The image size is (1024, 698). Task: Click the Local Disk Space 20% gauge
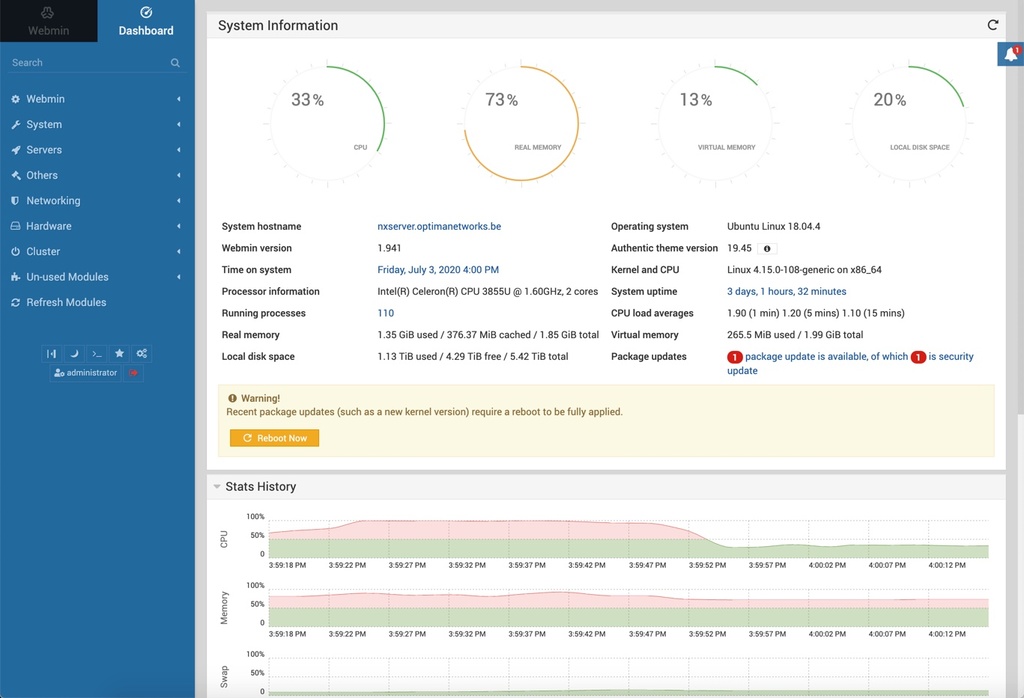pyautogui.click(x=910, y=123)
